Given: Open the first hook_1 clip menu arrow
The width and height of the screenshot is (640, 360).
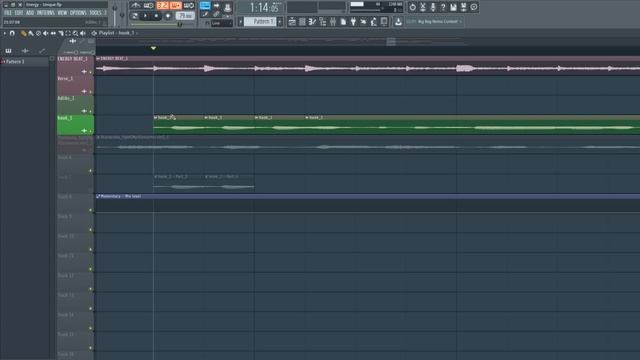Looking at the screenshot, I should tap(156, 118).
